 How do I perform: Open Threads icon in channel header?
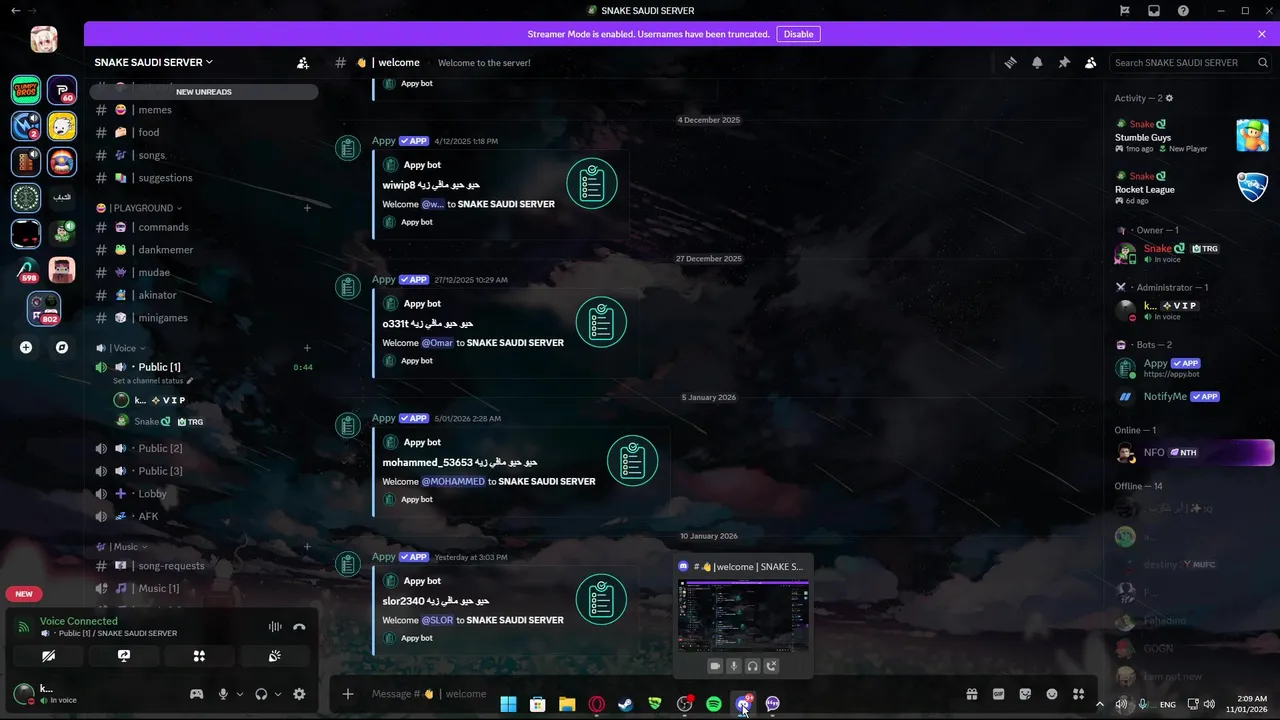(x=1010, y=62)
